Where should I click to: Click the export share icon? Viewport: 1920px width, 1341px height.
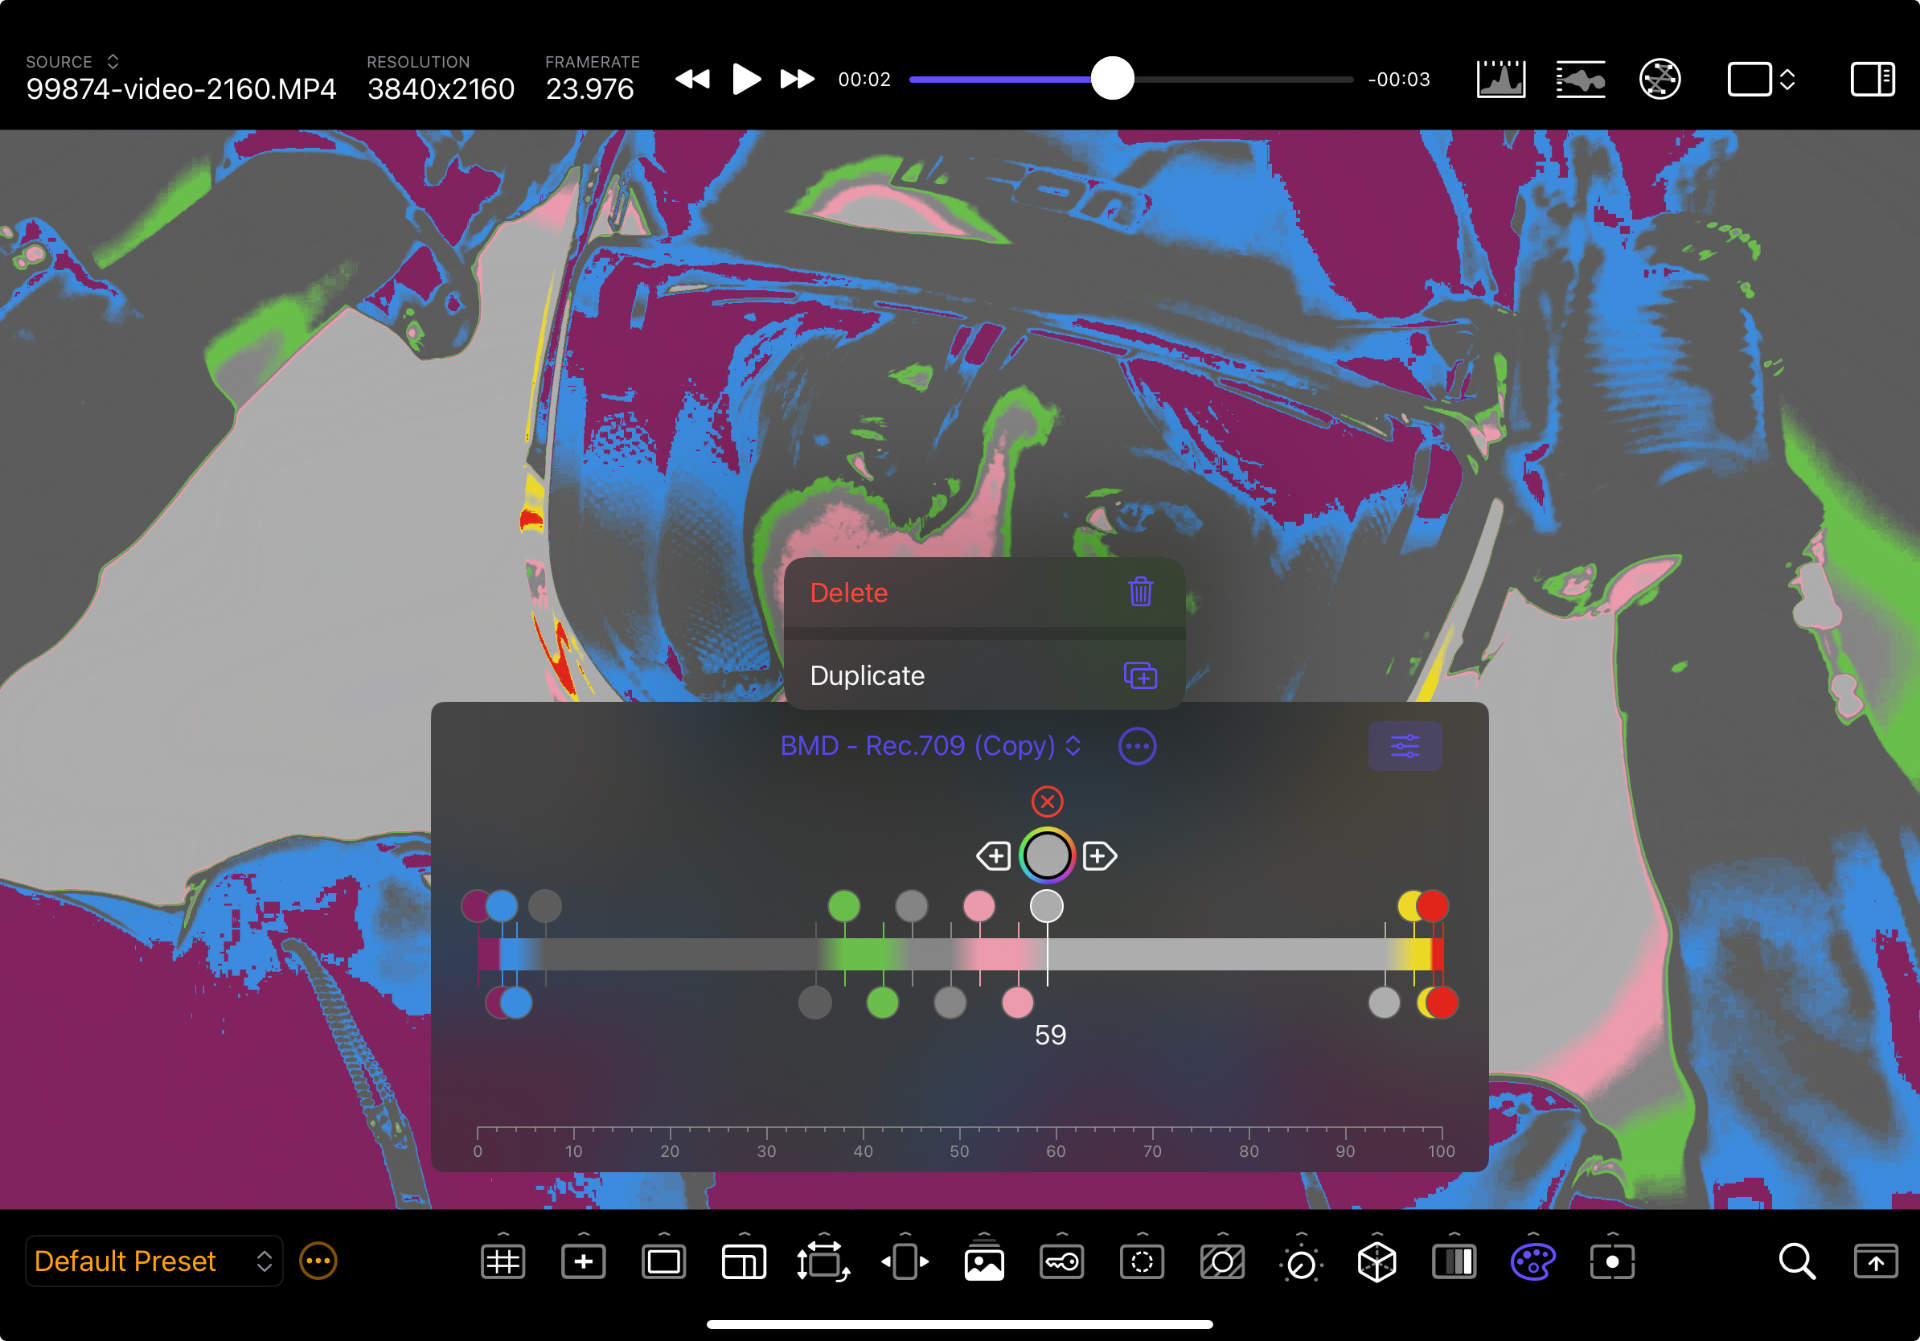[x=1875, y=1262]
